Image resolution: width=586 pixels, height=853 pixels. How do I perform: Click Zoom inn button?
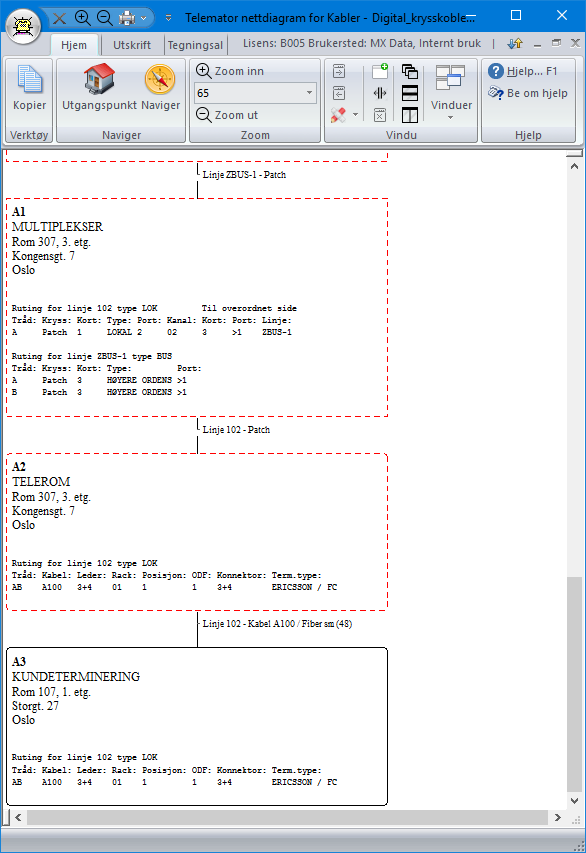(x=230, y=71)
